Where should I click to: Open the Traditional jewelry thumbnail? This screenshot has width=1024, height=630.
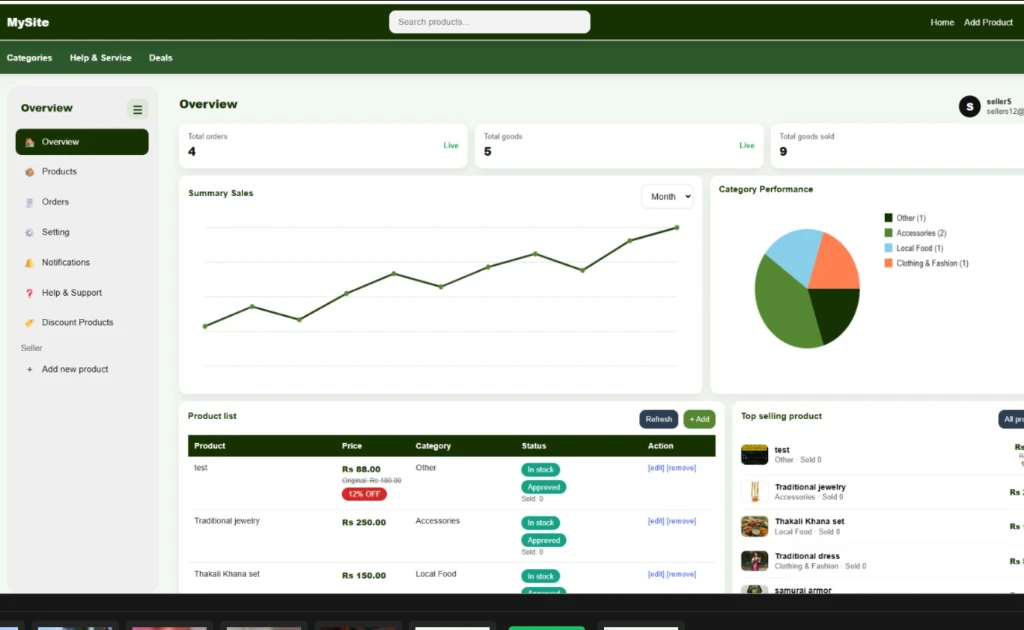(x=754, y=492)
